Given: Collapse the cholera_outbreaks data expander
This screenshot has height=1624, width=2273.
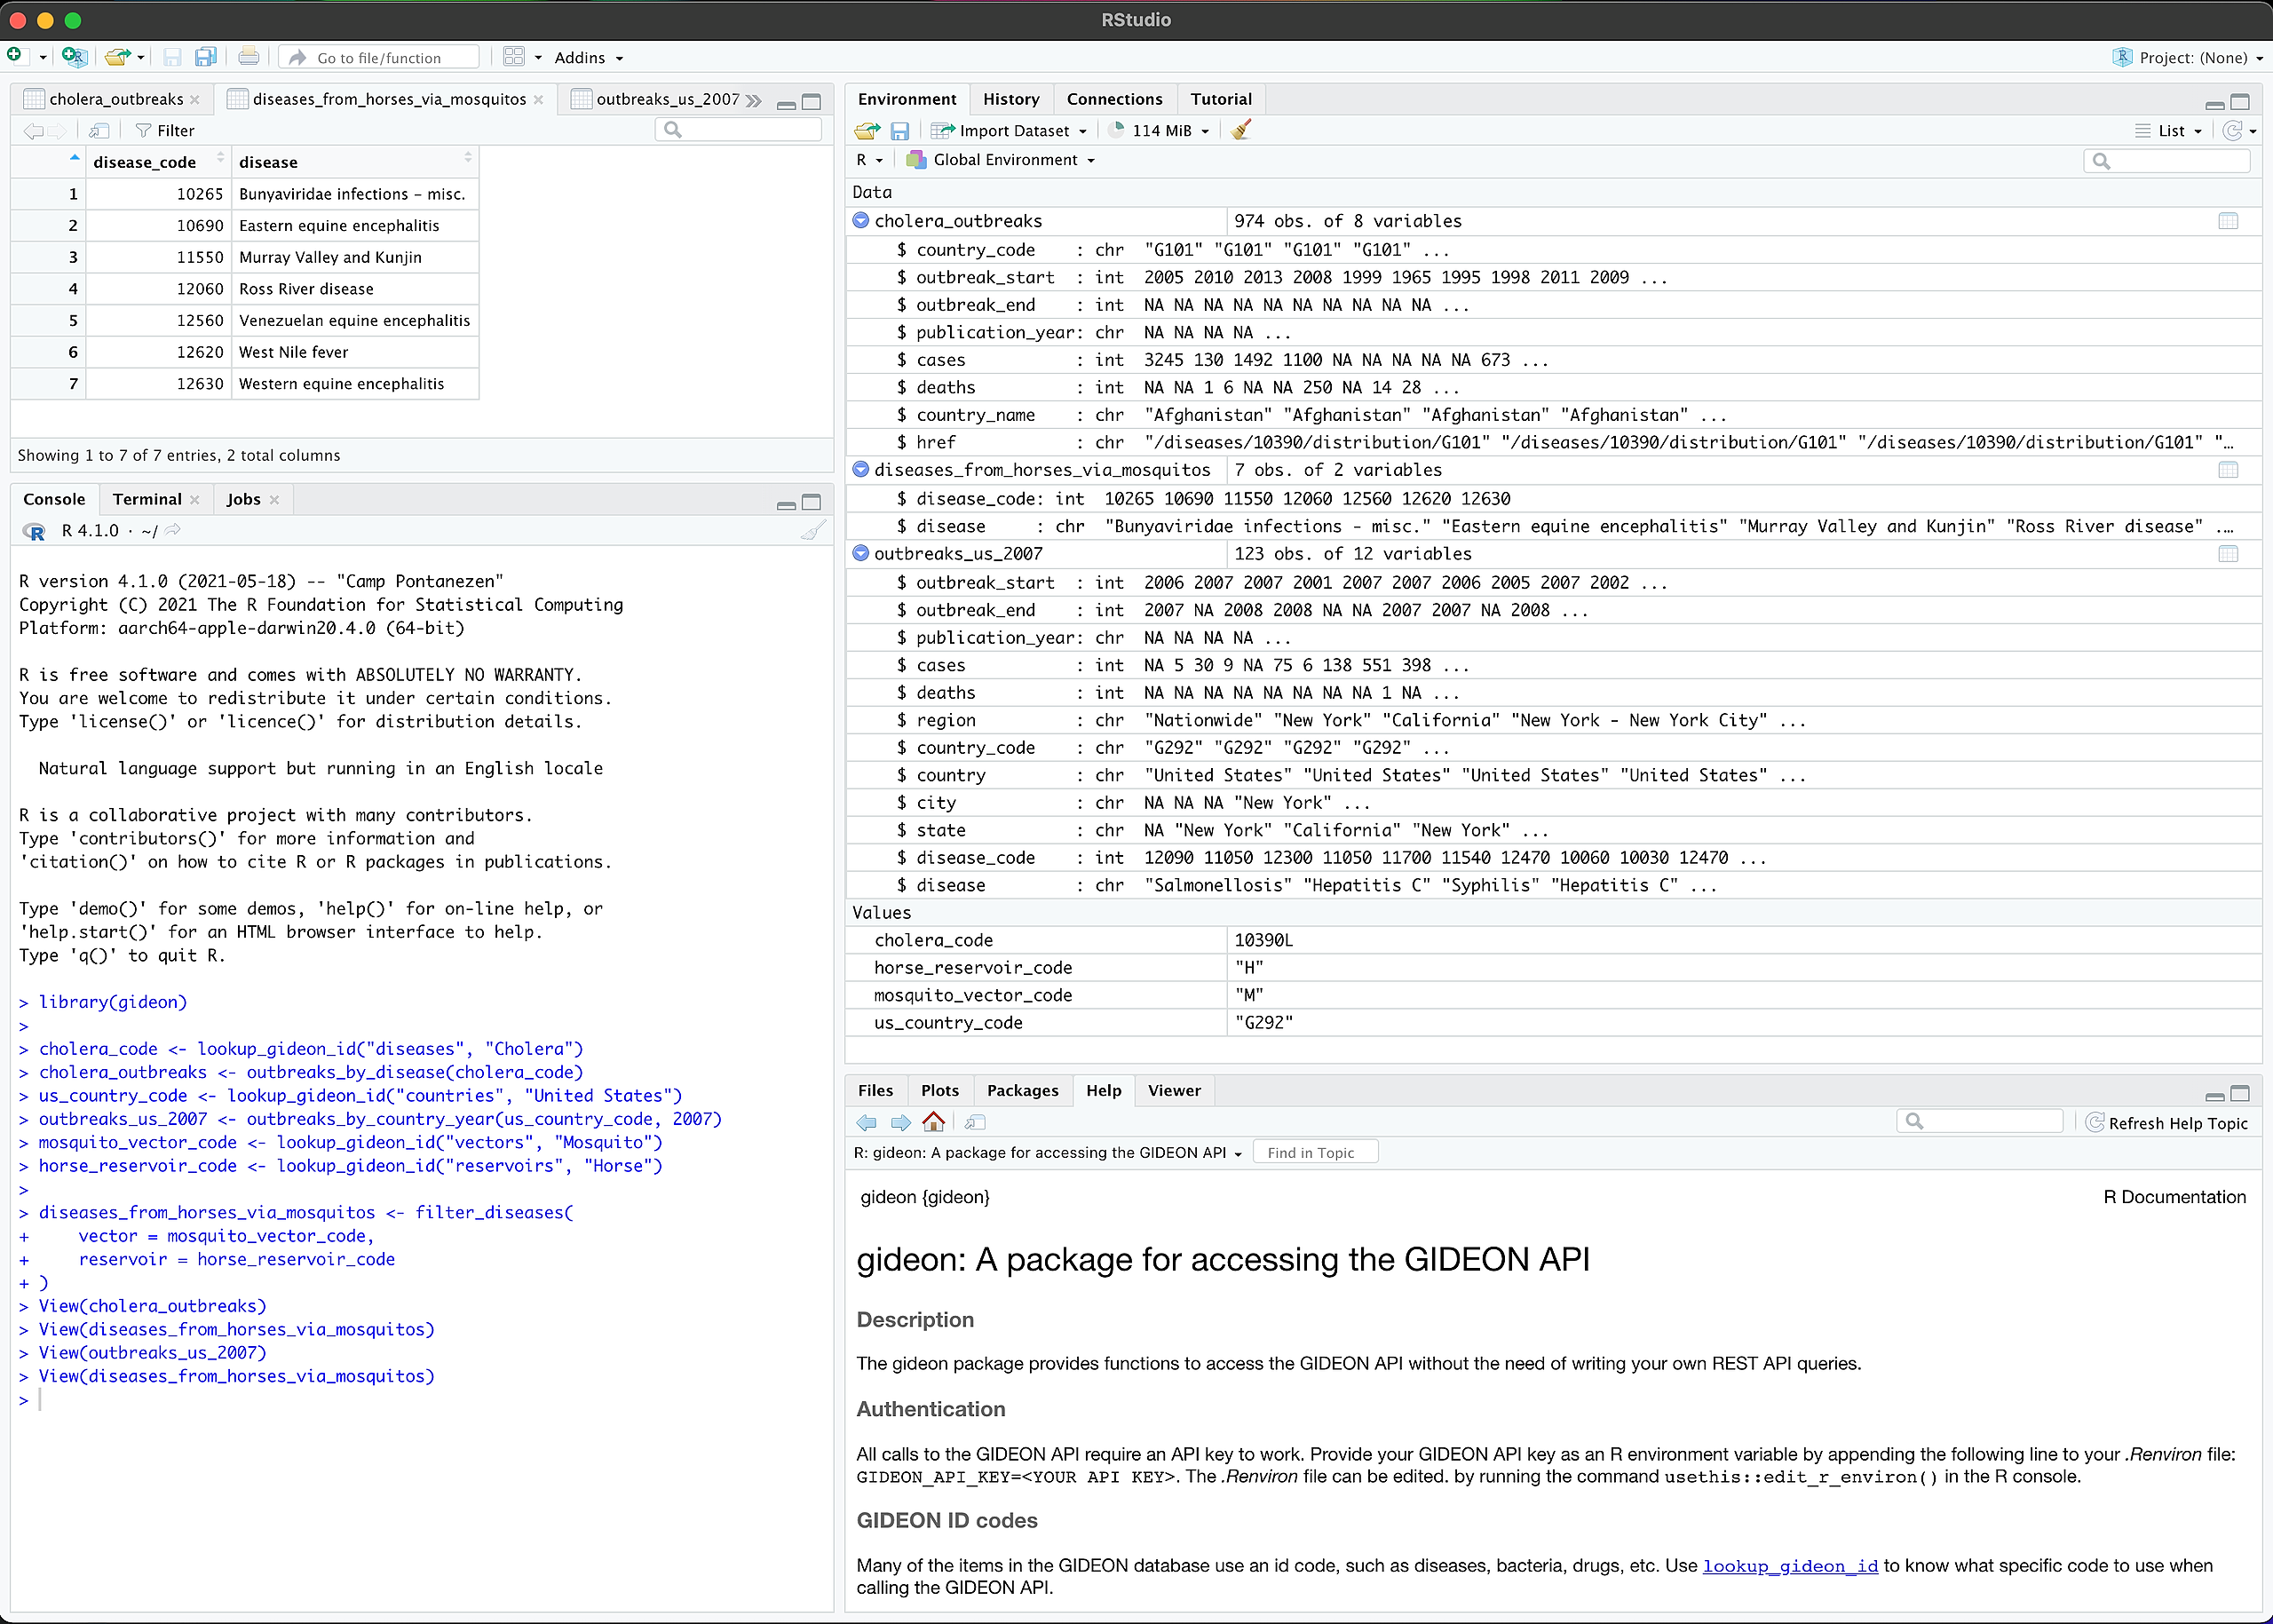Looking at the screenshot, I should [860, 221].
